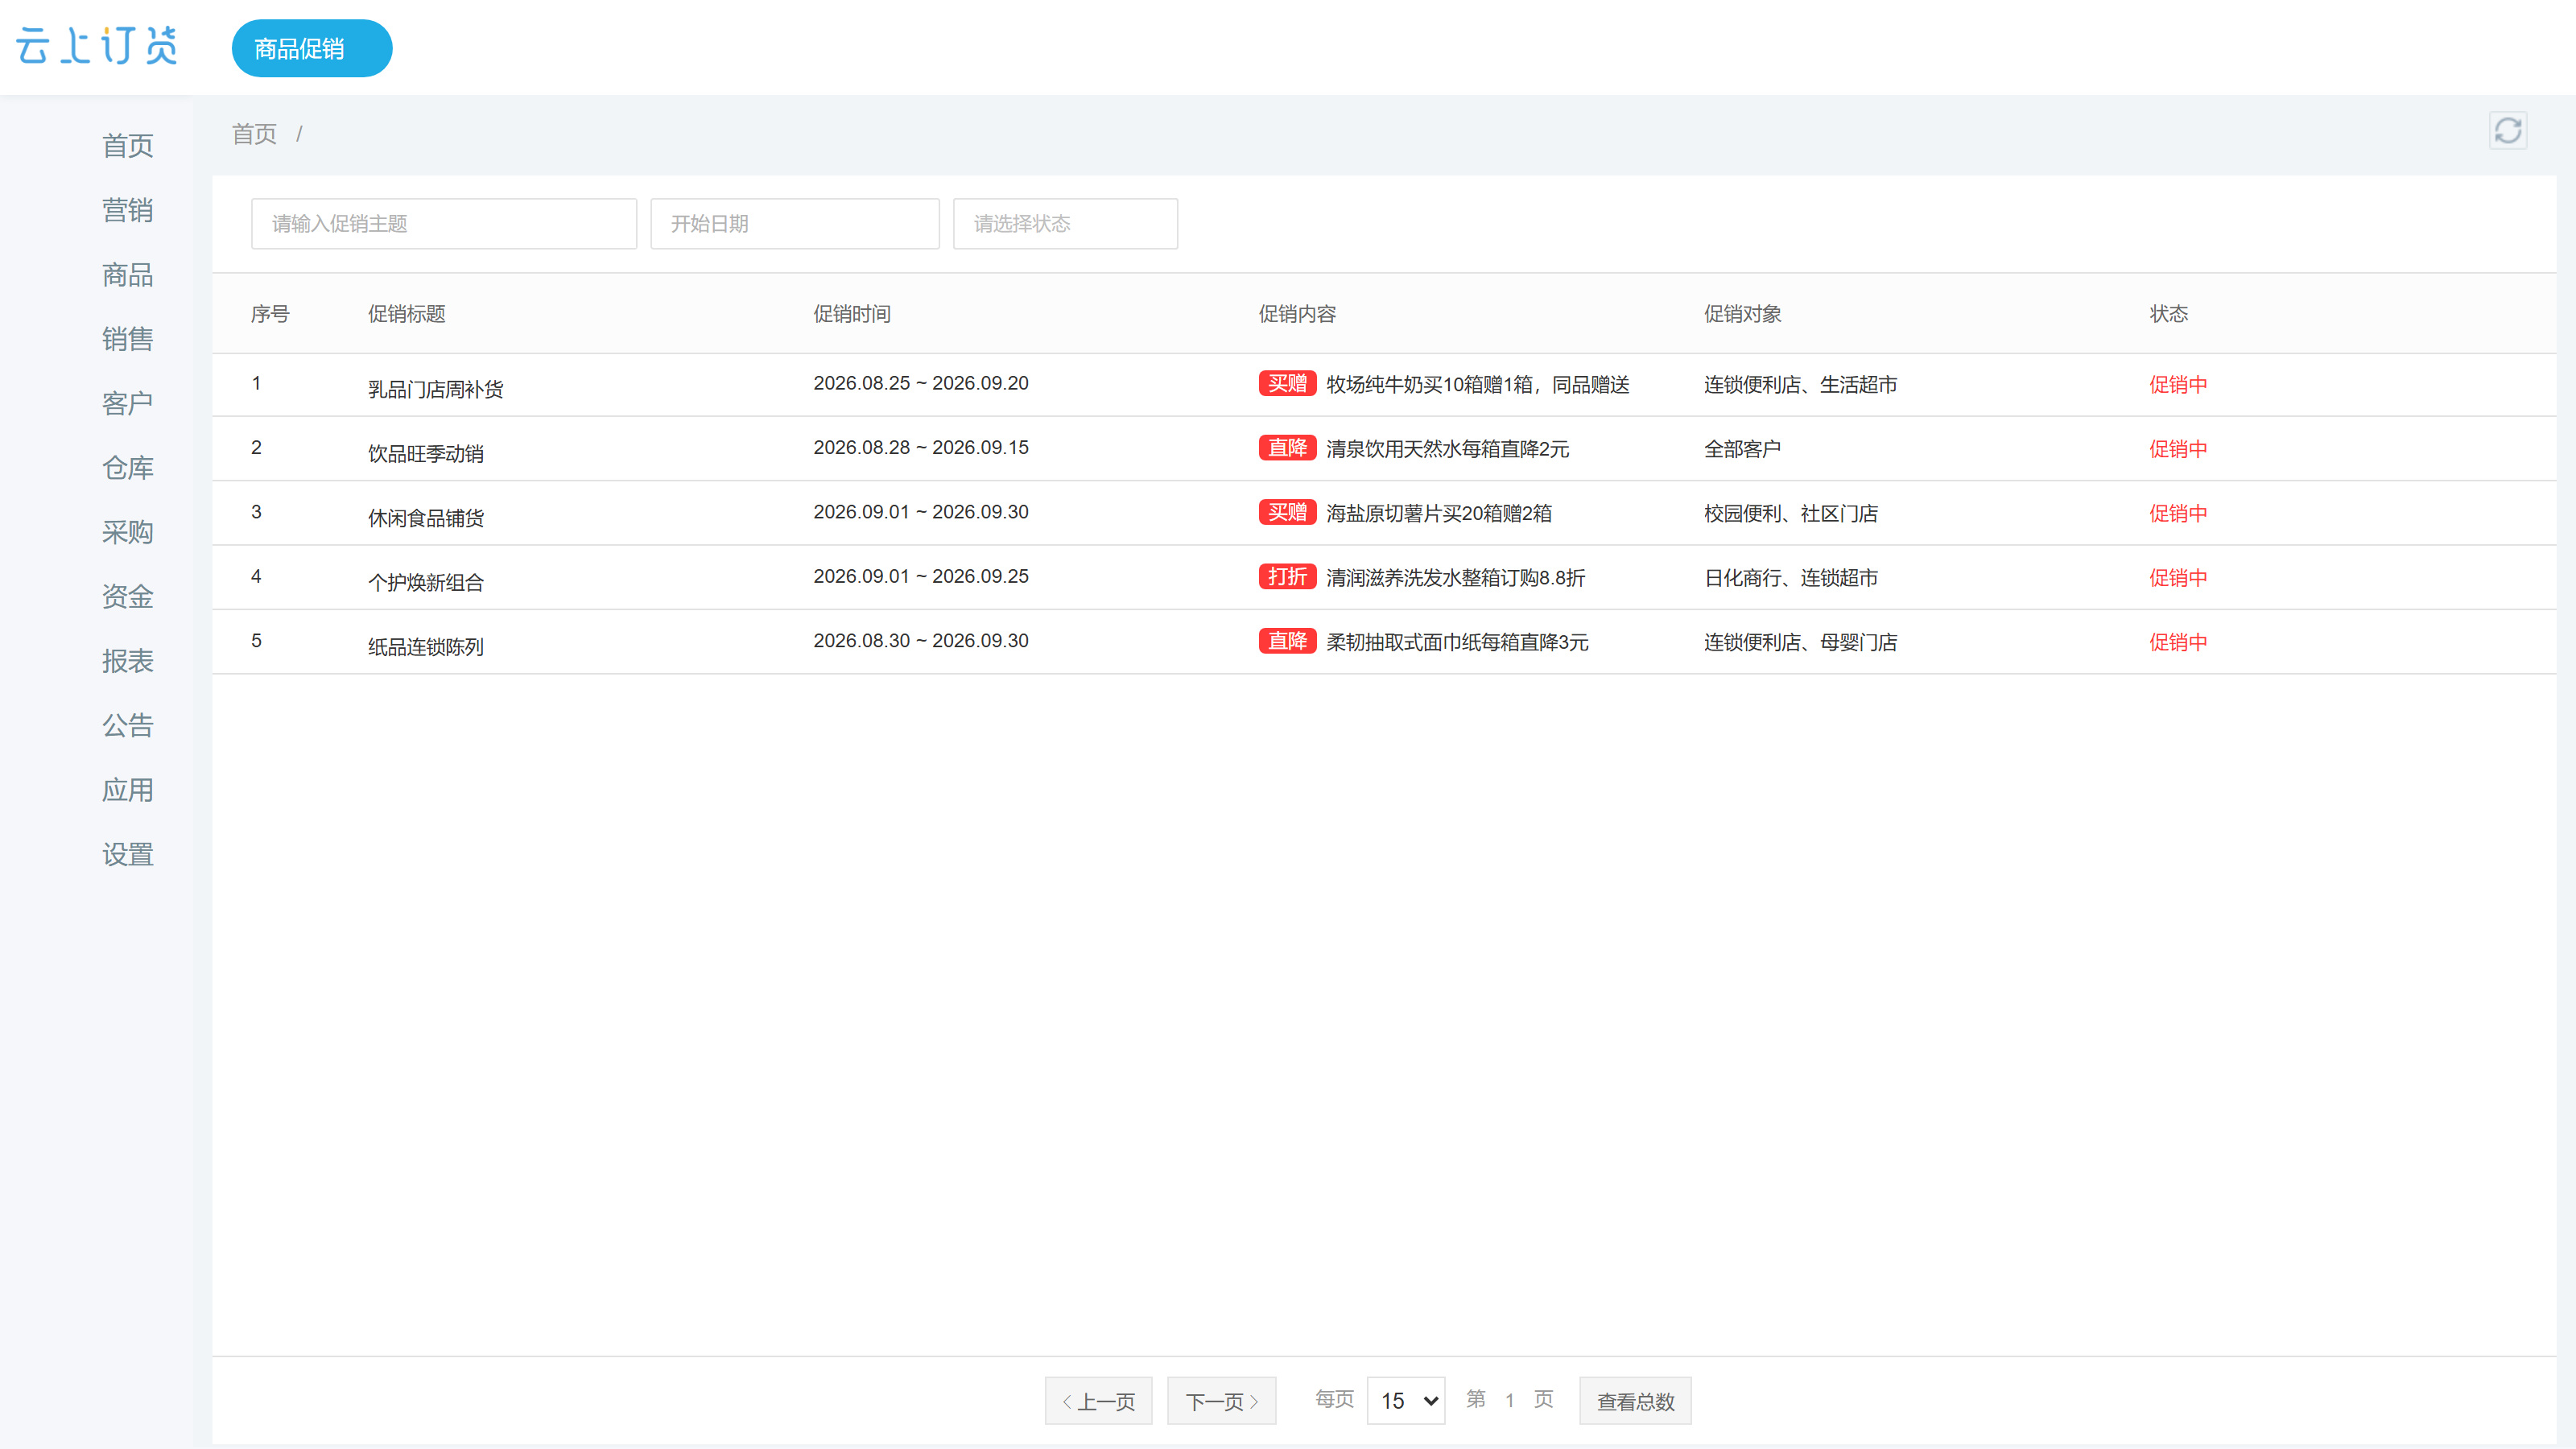Click the 打折 tag on the 清润滋养洗发水 row
The image size is (2576, 1449).
[x=1287, y=577]
